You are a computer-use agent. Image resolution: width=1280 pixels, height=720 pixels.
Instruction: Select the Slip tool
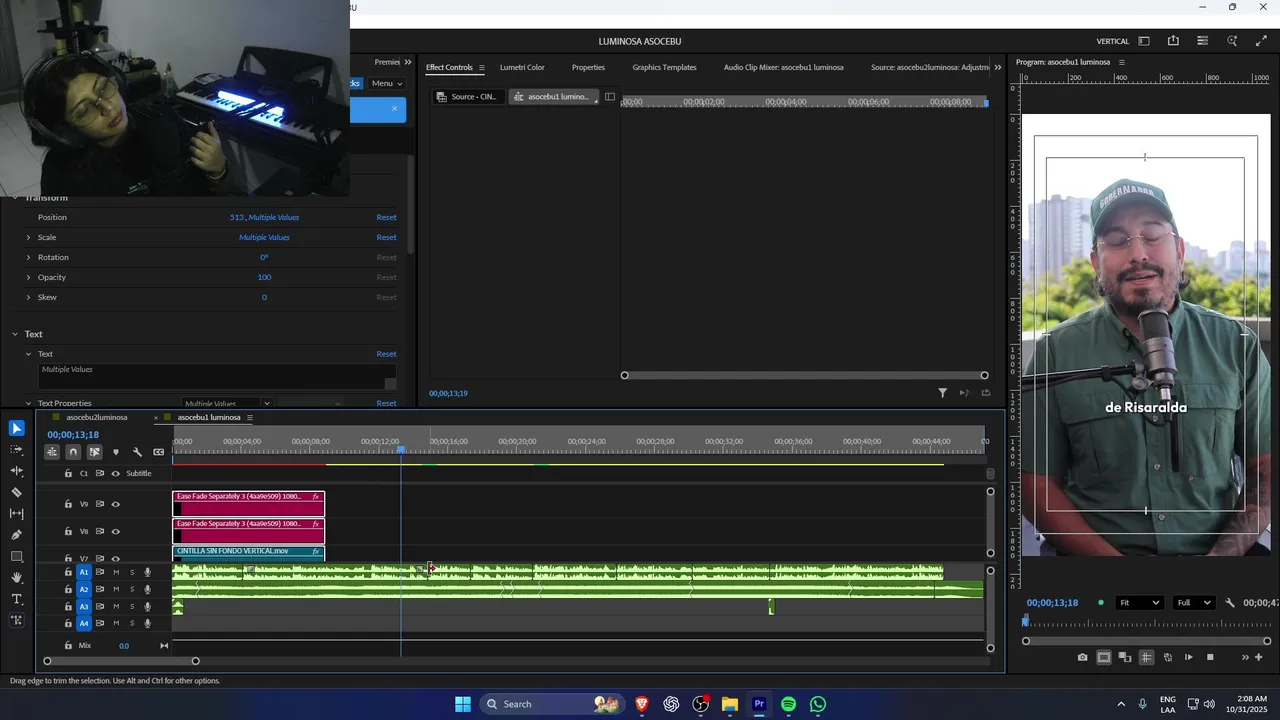coord(17,513)
